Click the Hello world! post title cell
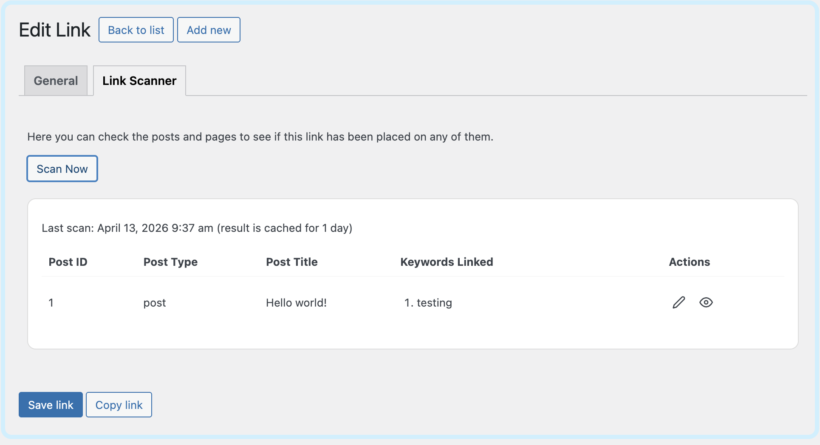The image size is (820, 445). point(296,303)
